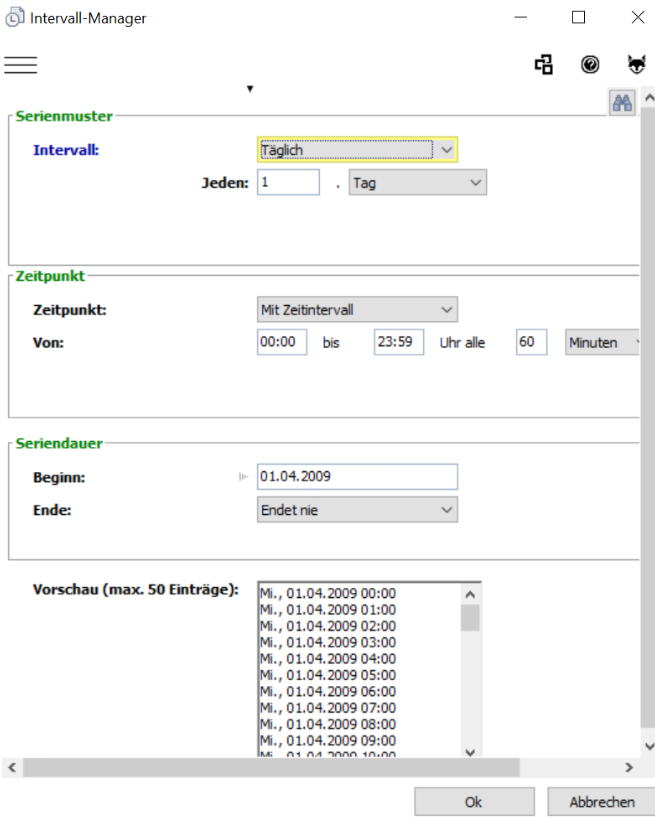Image resolution: width=655 pixels, height=819 pixels.
Task: Click the Von start time field 00:00
Action: (x=281, y=342)
